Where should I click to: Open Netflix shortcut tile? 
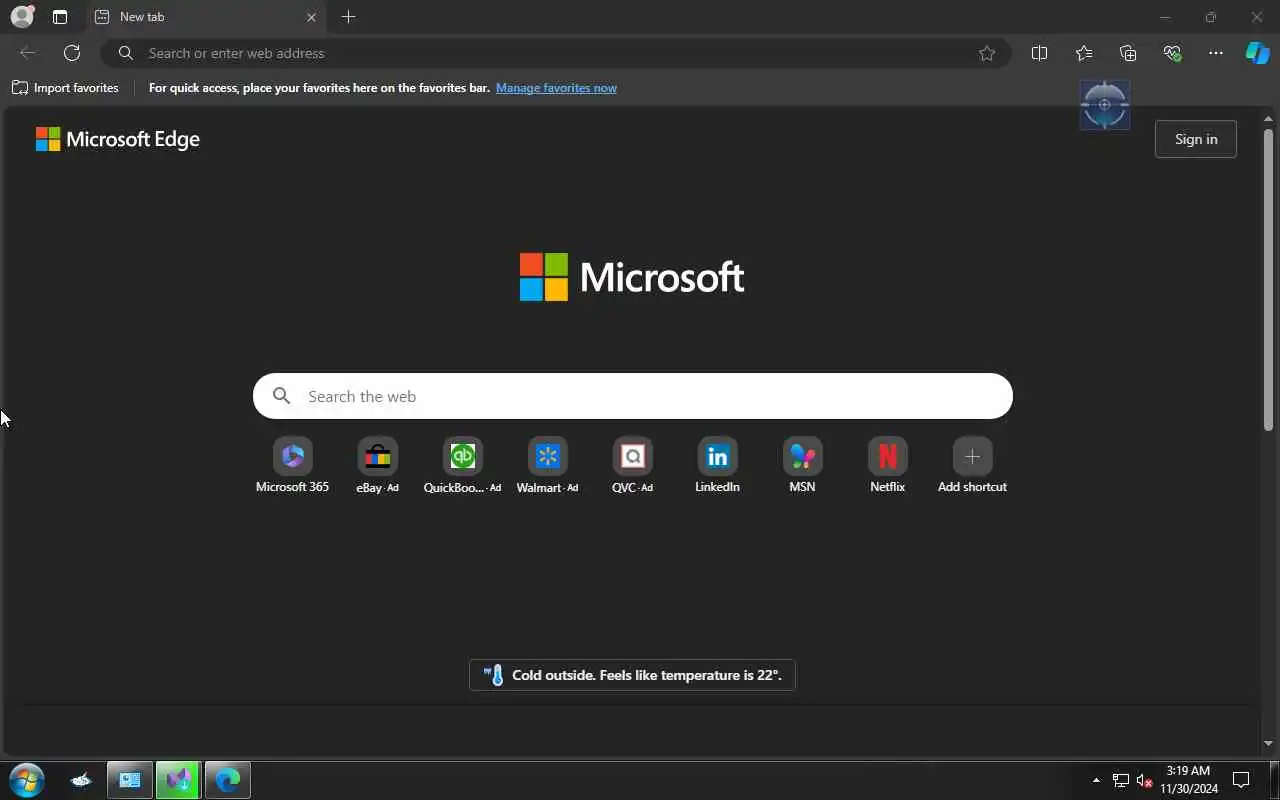pos(887,465)
